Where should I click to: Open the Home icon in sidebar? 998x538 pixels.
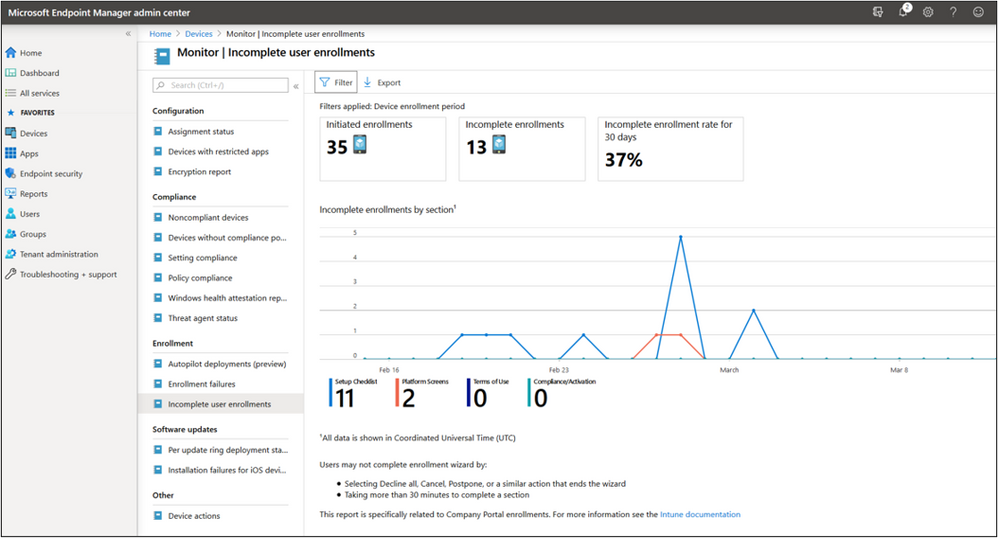pos(10,52)
